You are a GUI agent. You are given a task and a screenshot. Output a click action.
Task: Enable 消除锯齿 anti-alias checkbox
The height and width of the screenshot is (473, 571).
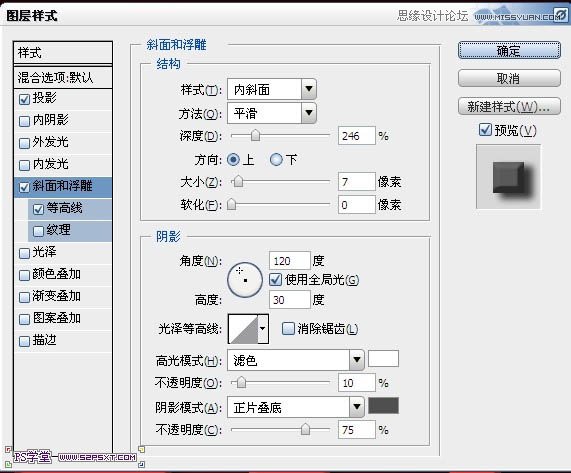point(288,329)
